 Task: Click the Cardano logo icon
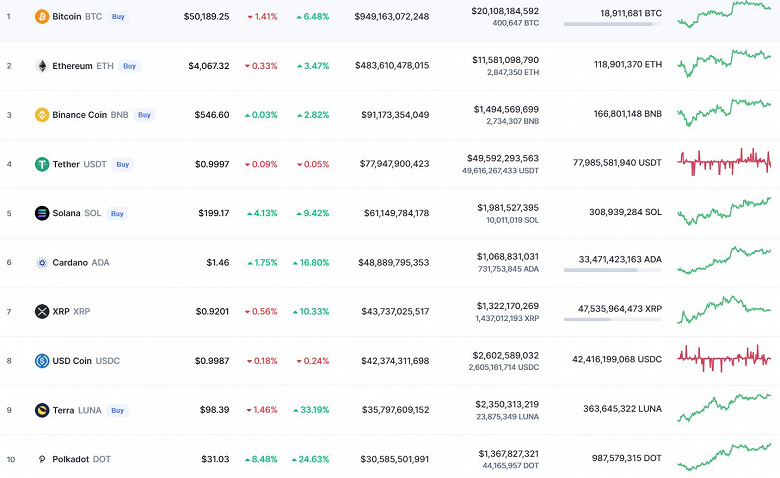point(42,262)
